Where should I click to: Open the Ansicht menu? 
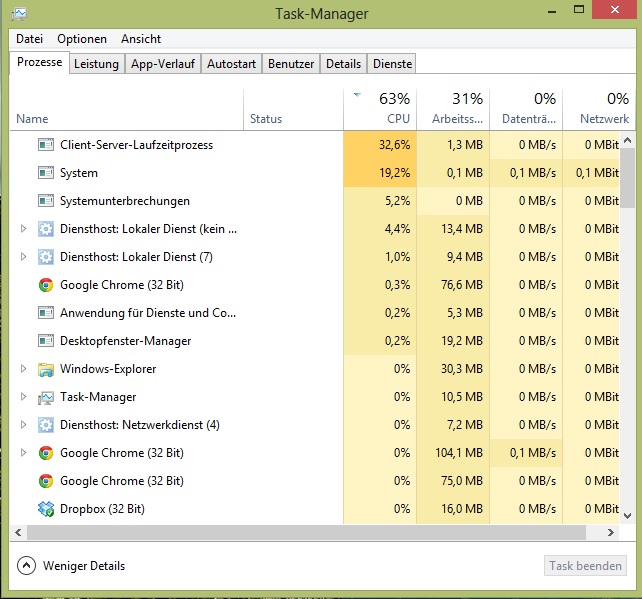pyautogui.click(x=141, y=39)
